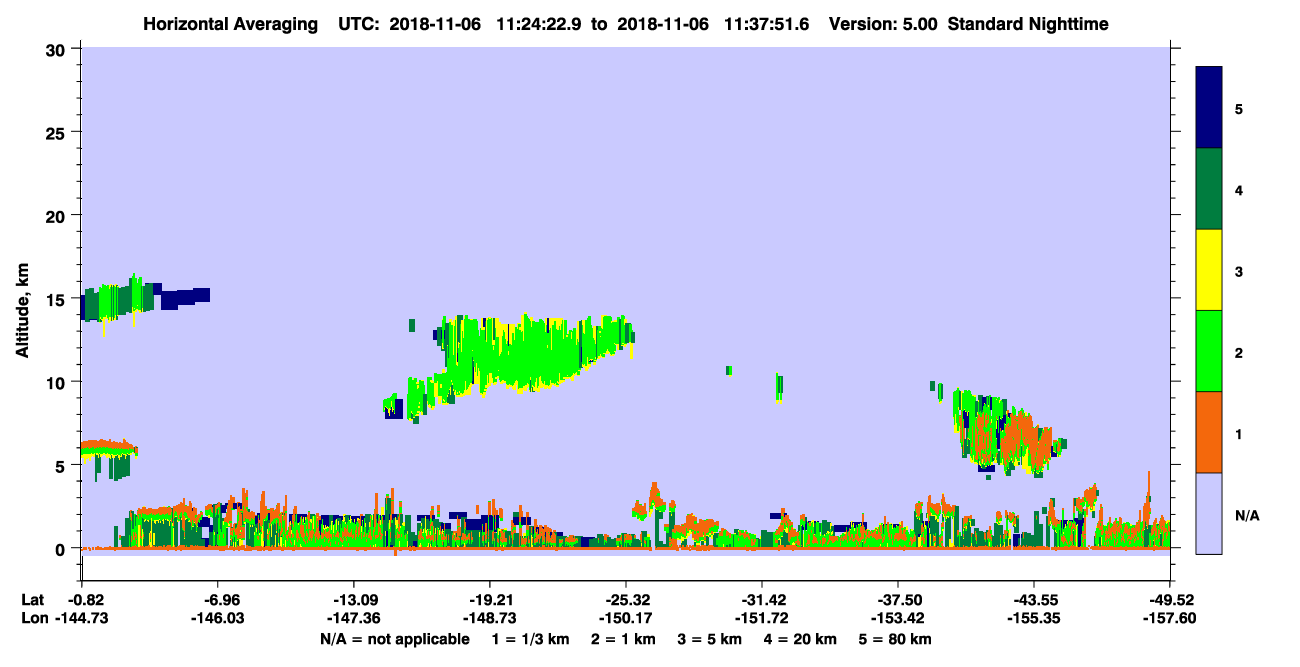Click the dark blue colorbar segment labeled 5
Image resolution: width=1300 pixels, height=667 pixels.
tap(1209, 108)
